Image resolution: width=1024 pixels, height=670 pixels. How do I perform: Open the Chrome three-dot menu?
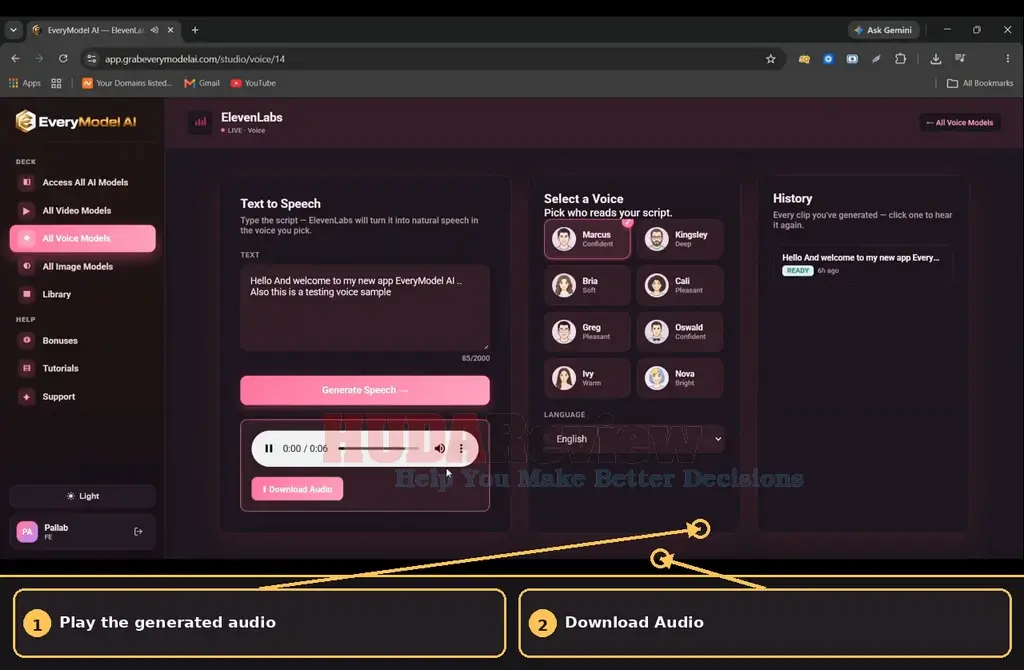point(1008,59)
